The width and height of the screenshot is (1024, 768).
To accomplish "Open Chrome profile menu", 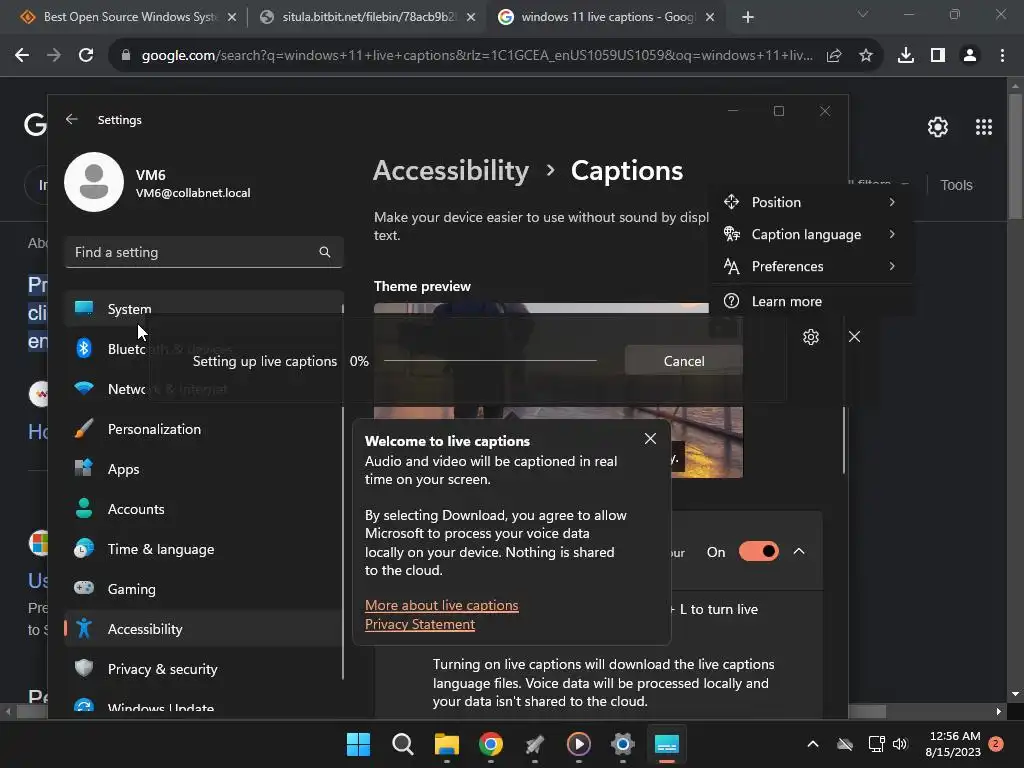I will pos(970,56).
